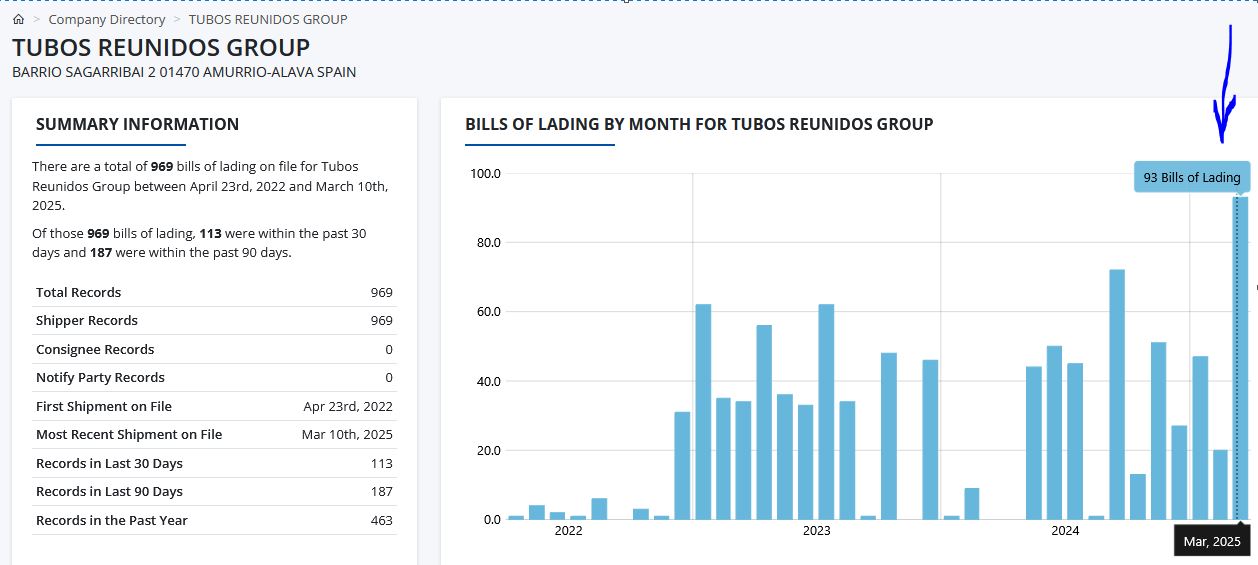Click the TUBOS REUNIDOS GROUP breadcrumb
The height and width of the screenshot is (565, 1258).
click(268, 19)
